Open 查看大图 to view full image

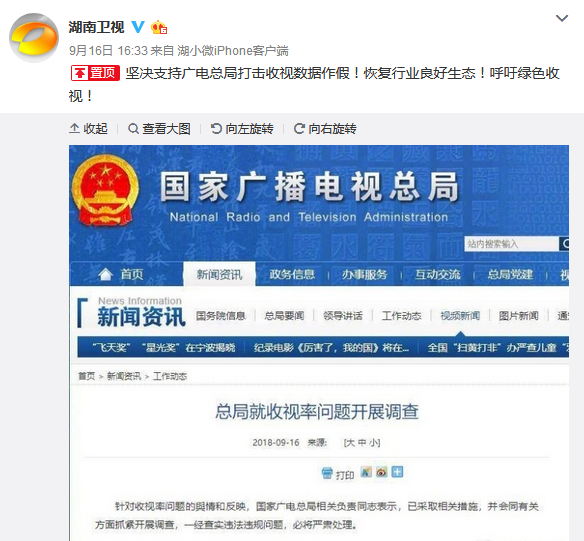pos(159,129)
